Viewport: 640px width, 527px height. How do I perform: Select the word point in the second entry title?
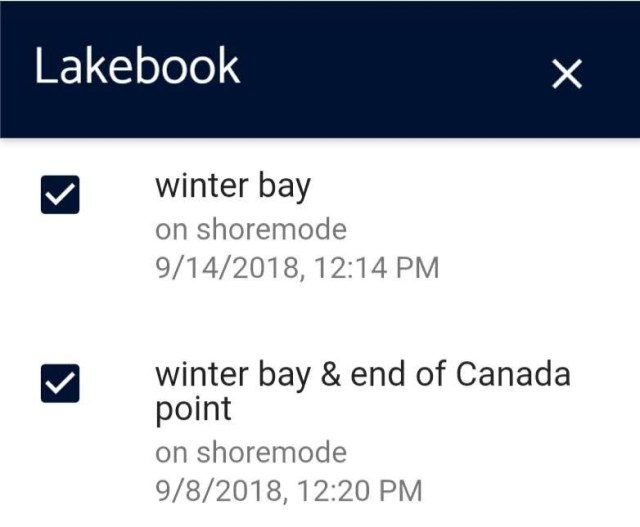point(193,409)
